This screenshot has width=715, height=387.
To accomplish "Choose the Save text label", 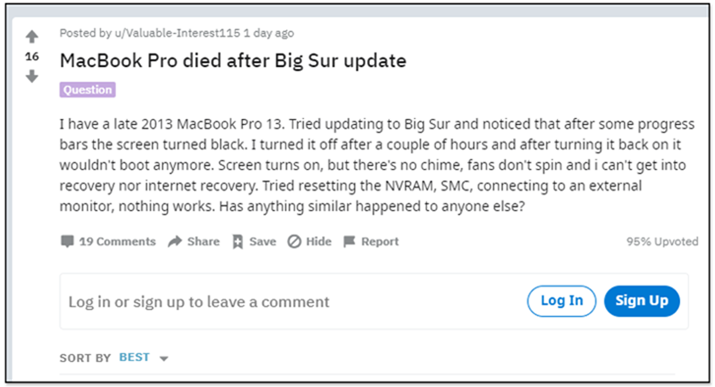I will pyautogui.click(x=263, y=242).
